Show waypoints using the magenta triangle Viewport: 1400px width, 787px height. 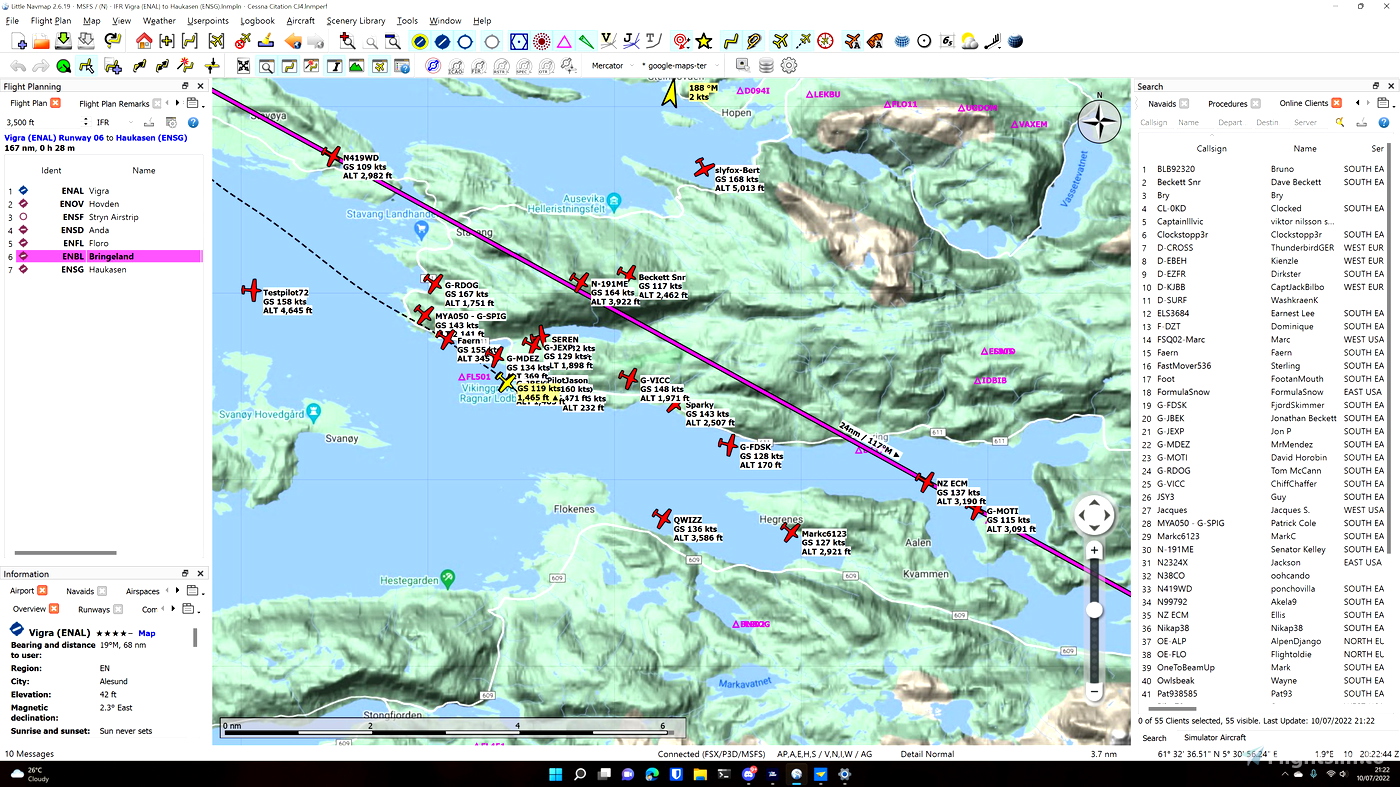tap(564, 41)
